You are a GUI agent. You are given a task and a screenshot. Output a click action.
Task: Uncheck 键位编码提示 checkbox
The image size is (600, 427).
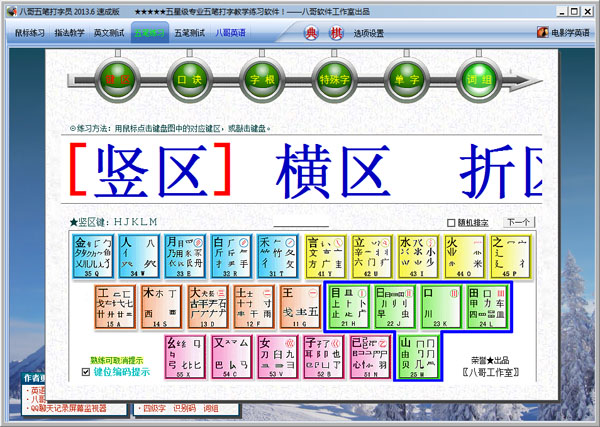coord(86,372)
